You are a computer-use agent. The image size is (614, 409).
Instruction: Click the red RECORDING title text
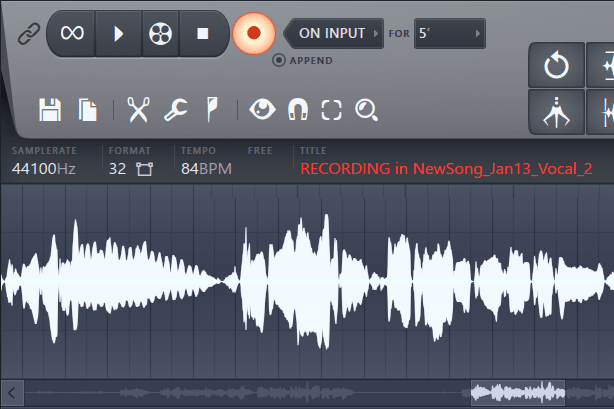click(x=446, y=169)
